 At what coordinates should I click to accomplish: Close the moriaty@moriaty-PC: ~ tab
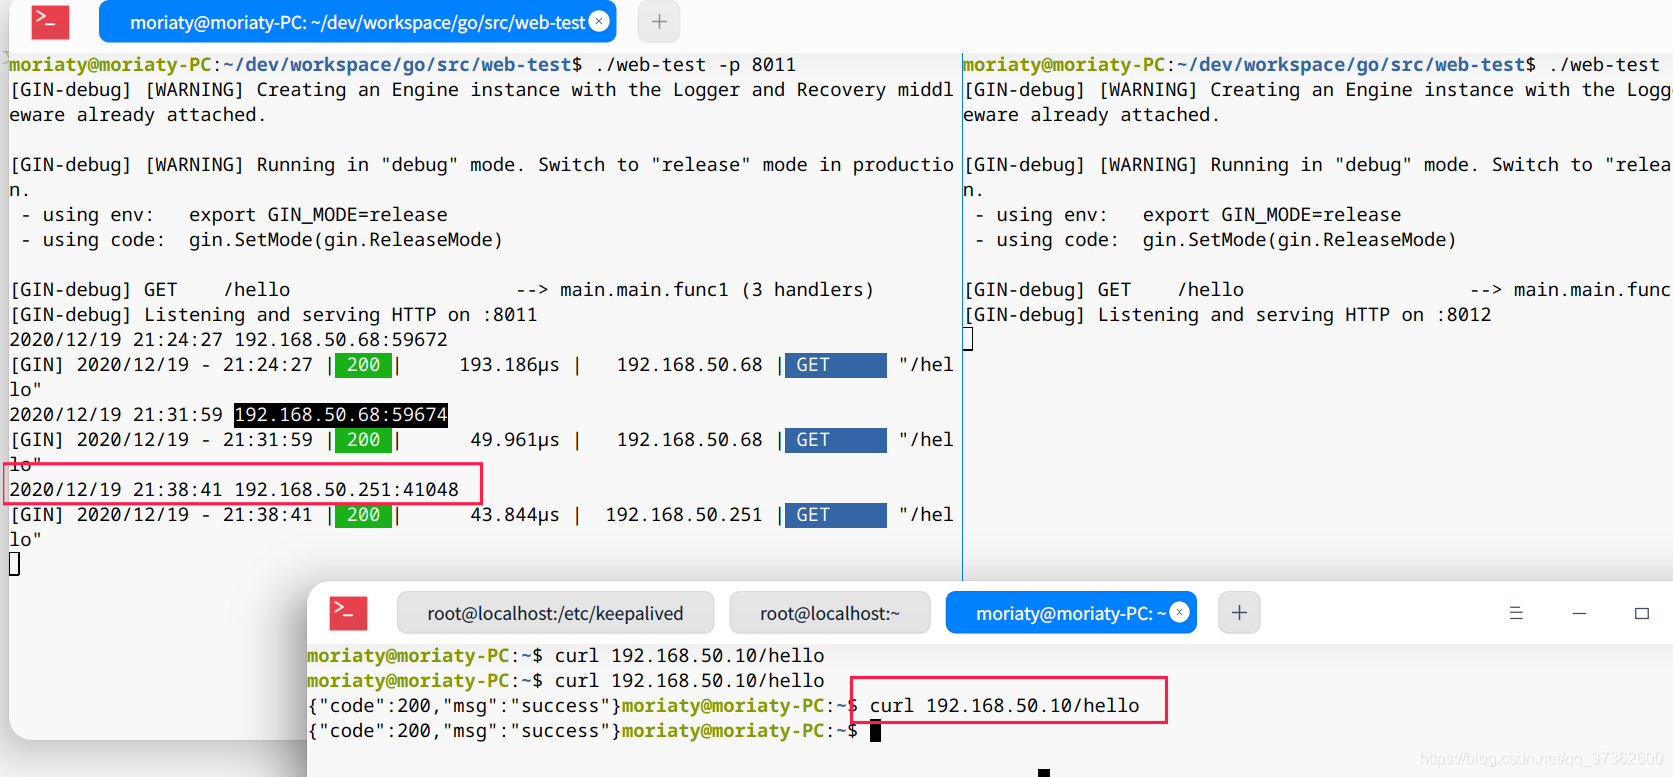point(1180,612)
